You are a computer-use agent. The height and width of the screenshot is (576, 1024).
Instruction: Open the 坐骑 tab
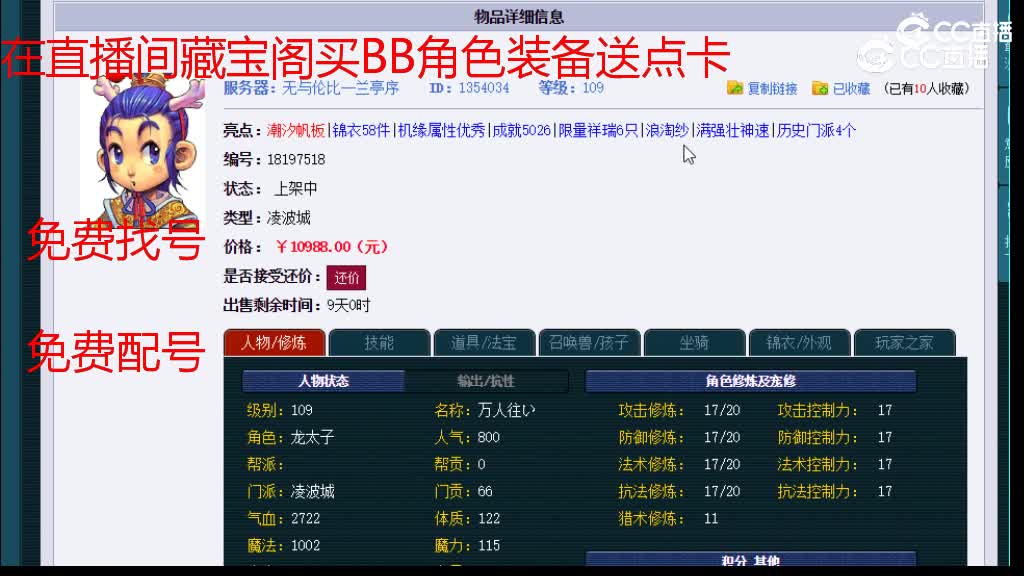[694, 342]
